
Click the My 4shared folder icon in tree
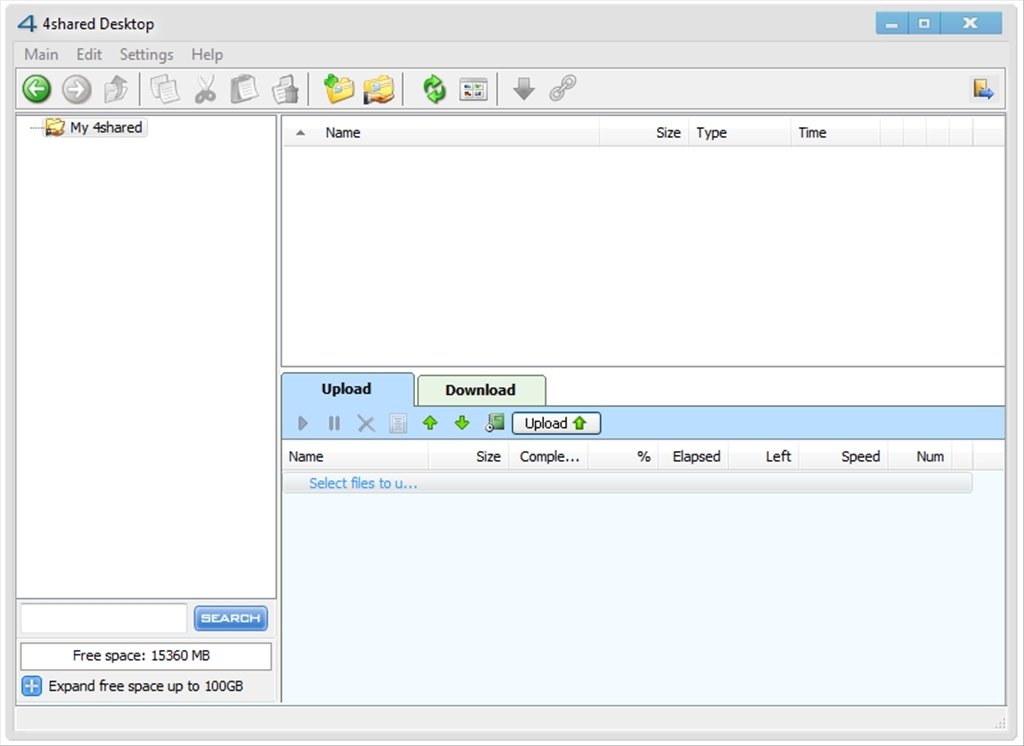(x=55, y=127)
